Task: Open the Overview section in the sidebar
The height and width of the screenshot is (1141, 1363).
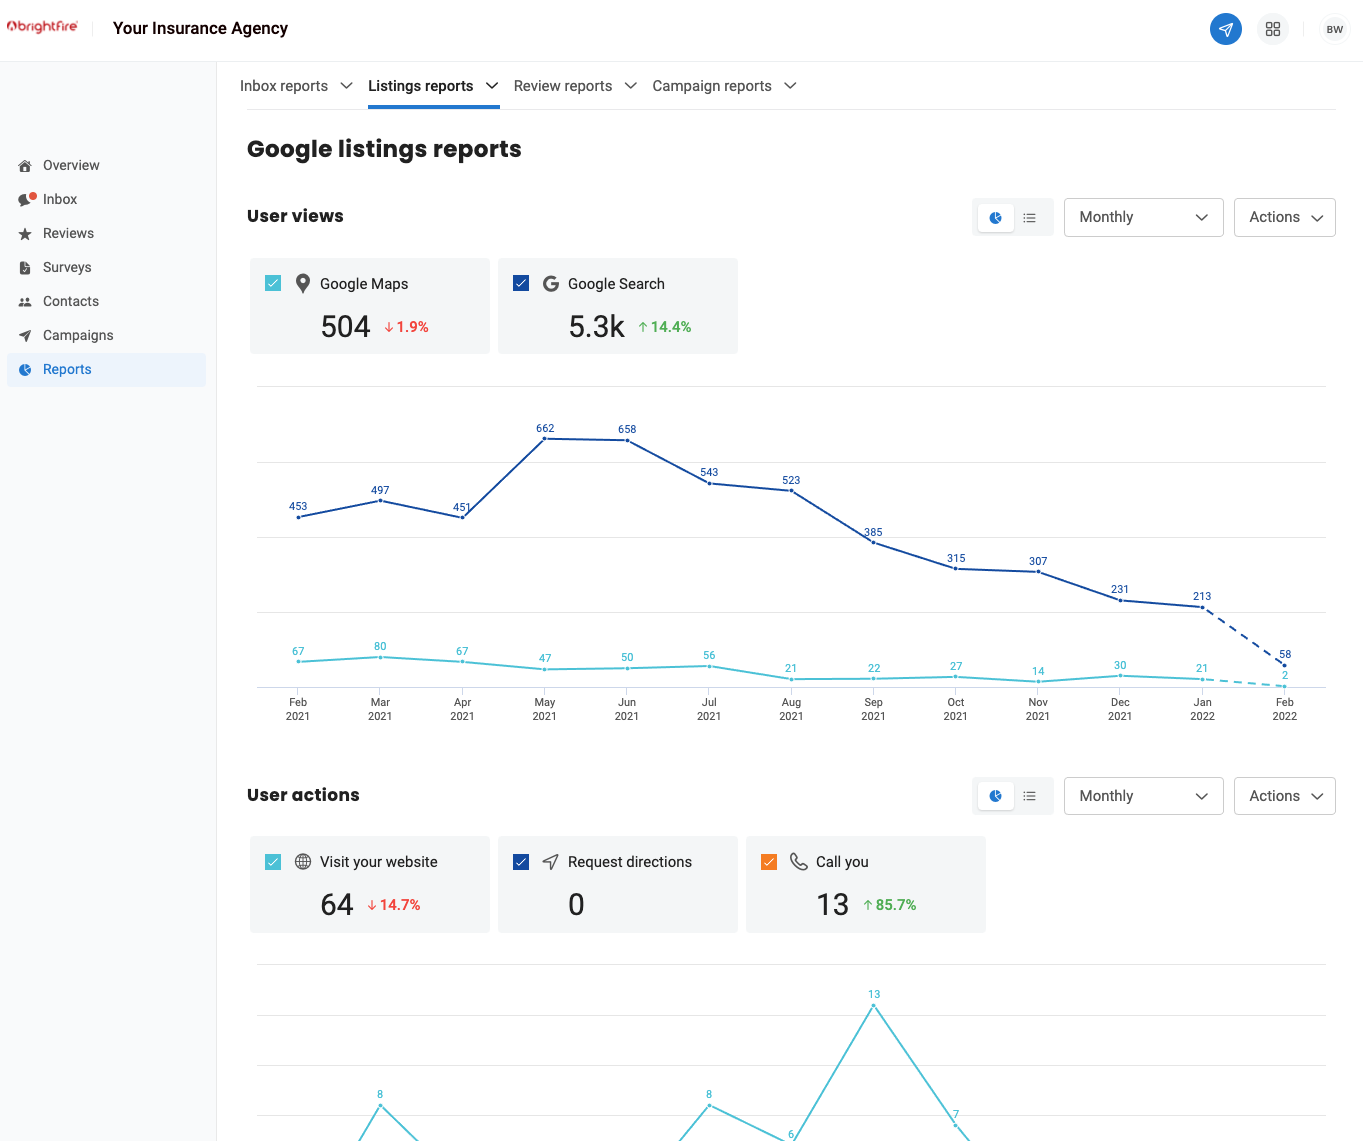Action: (x=70, y=165)
